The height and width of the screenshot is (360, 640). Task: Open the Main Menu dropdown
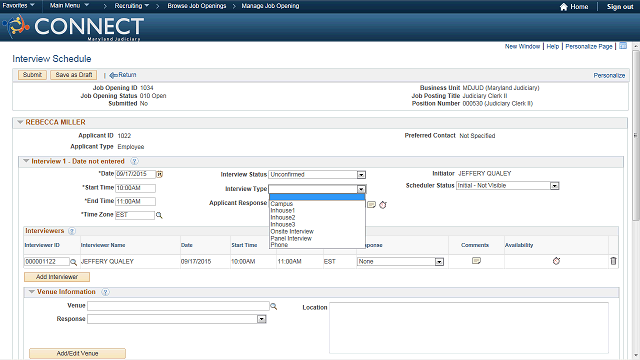pyautogui.click(x=69, y=6)
